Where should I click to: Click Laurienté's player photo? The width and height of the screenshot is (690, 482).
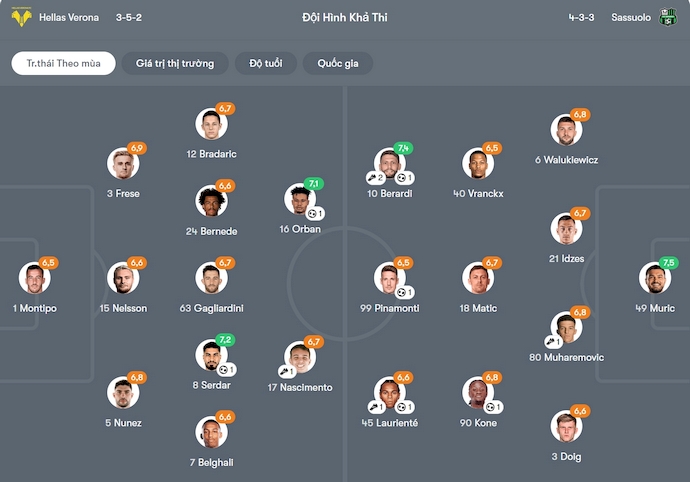click(x=390, y=394)
